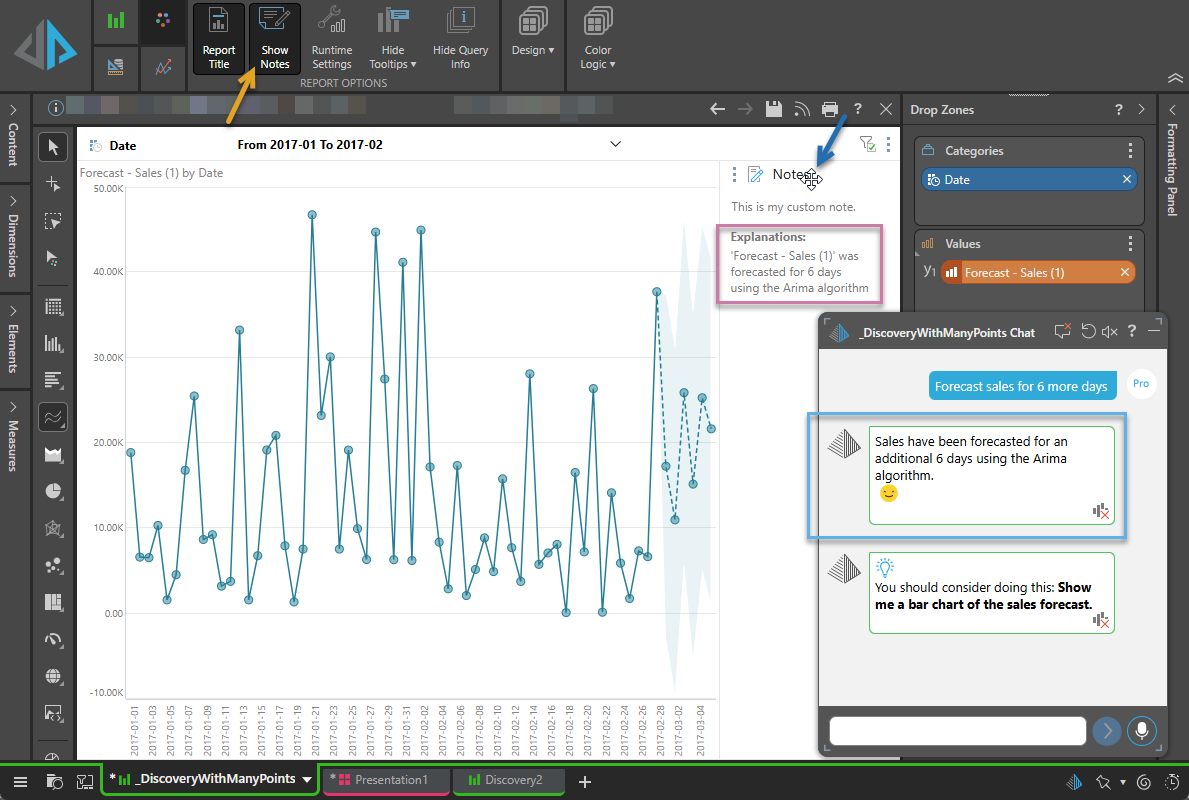This screenshot has height=800, width=1189.
Task: Switch to the Presentation1 tab
Action: (x=387, y=780)
